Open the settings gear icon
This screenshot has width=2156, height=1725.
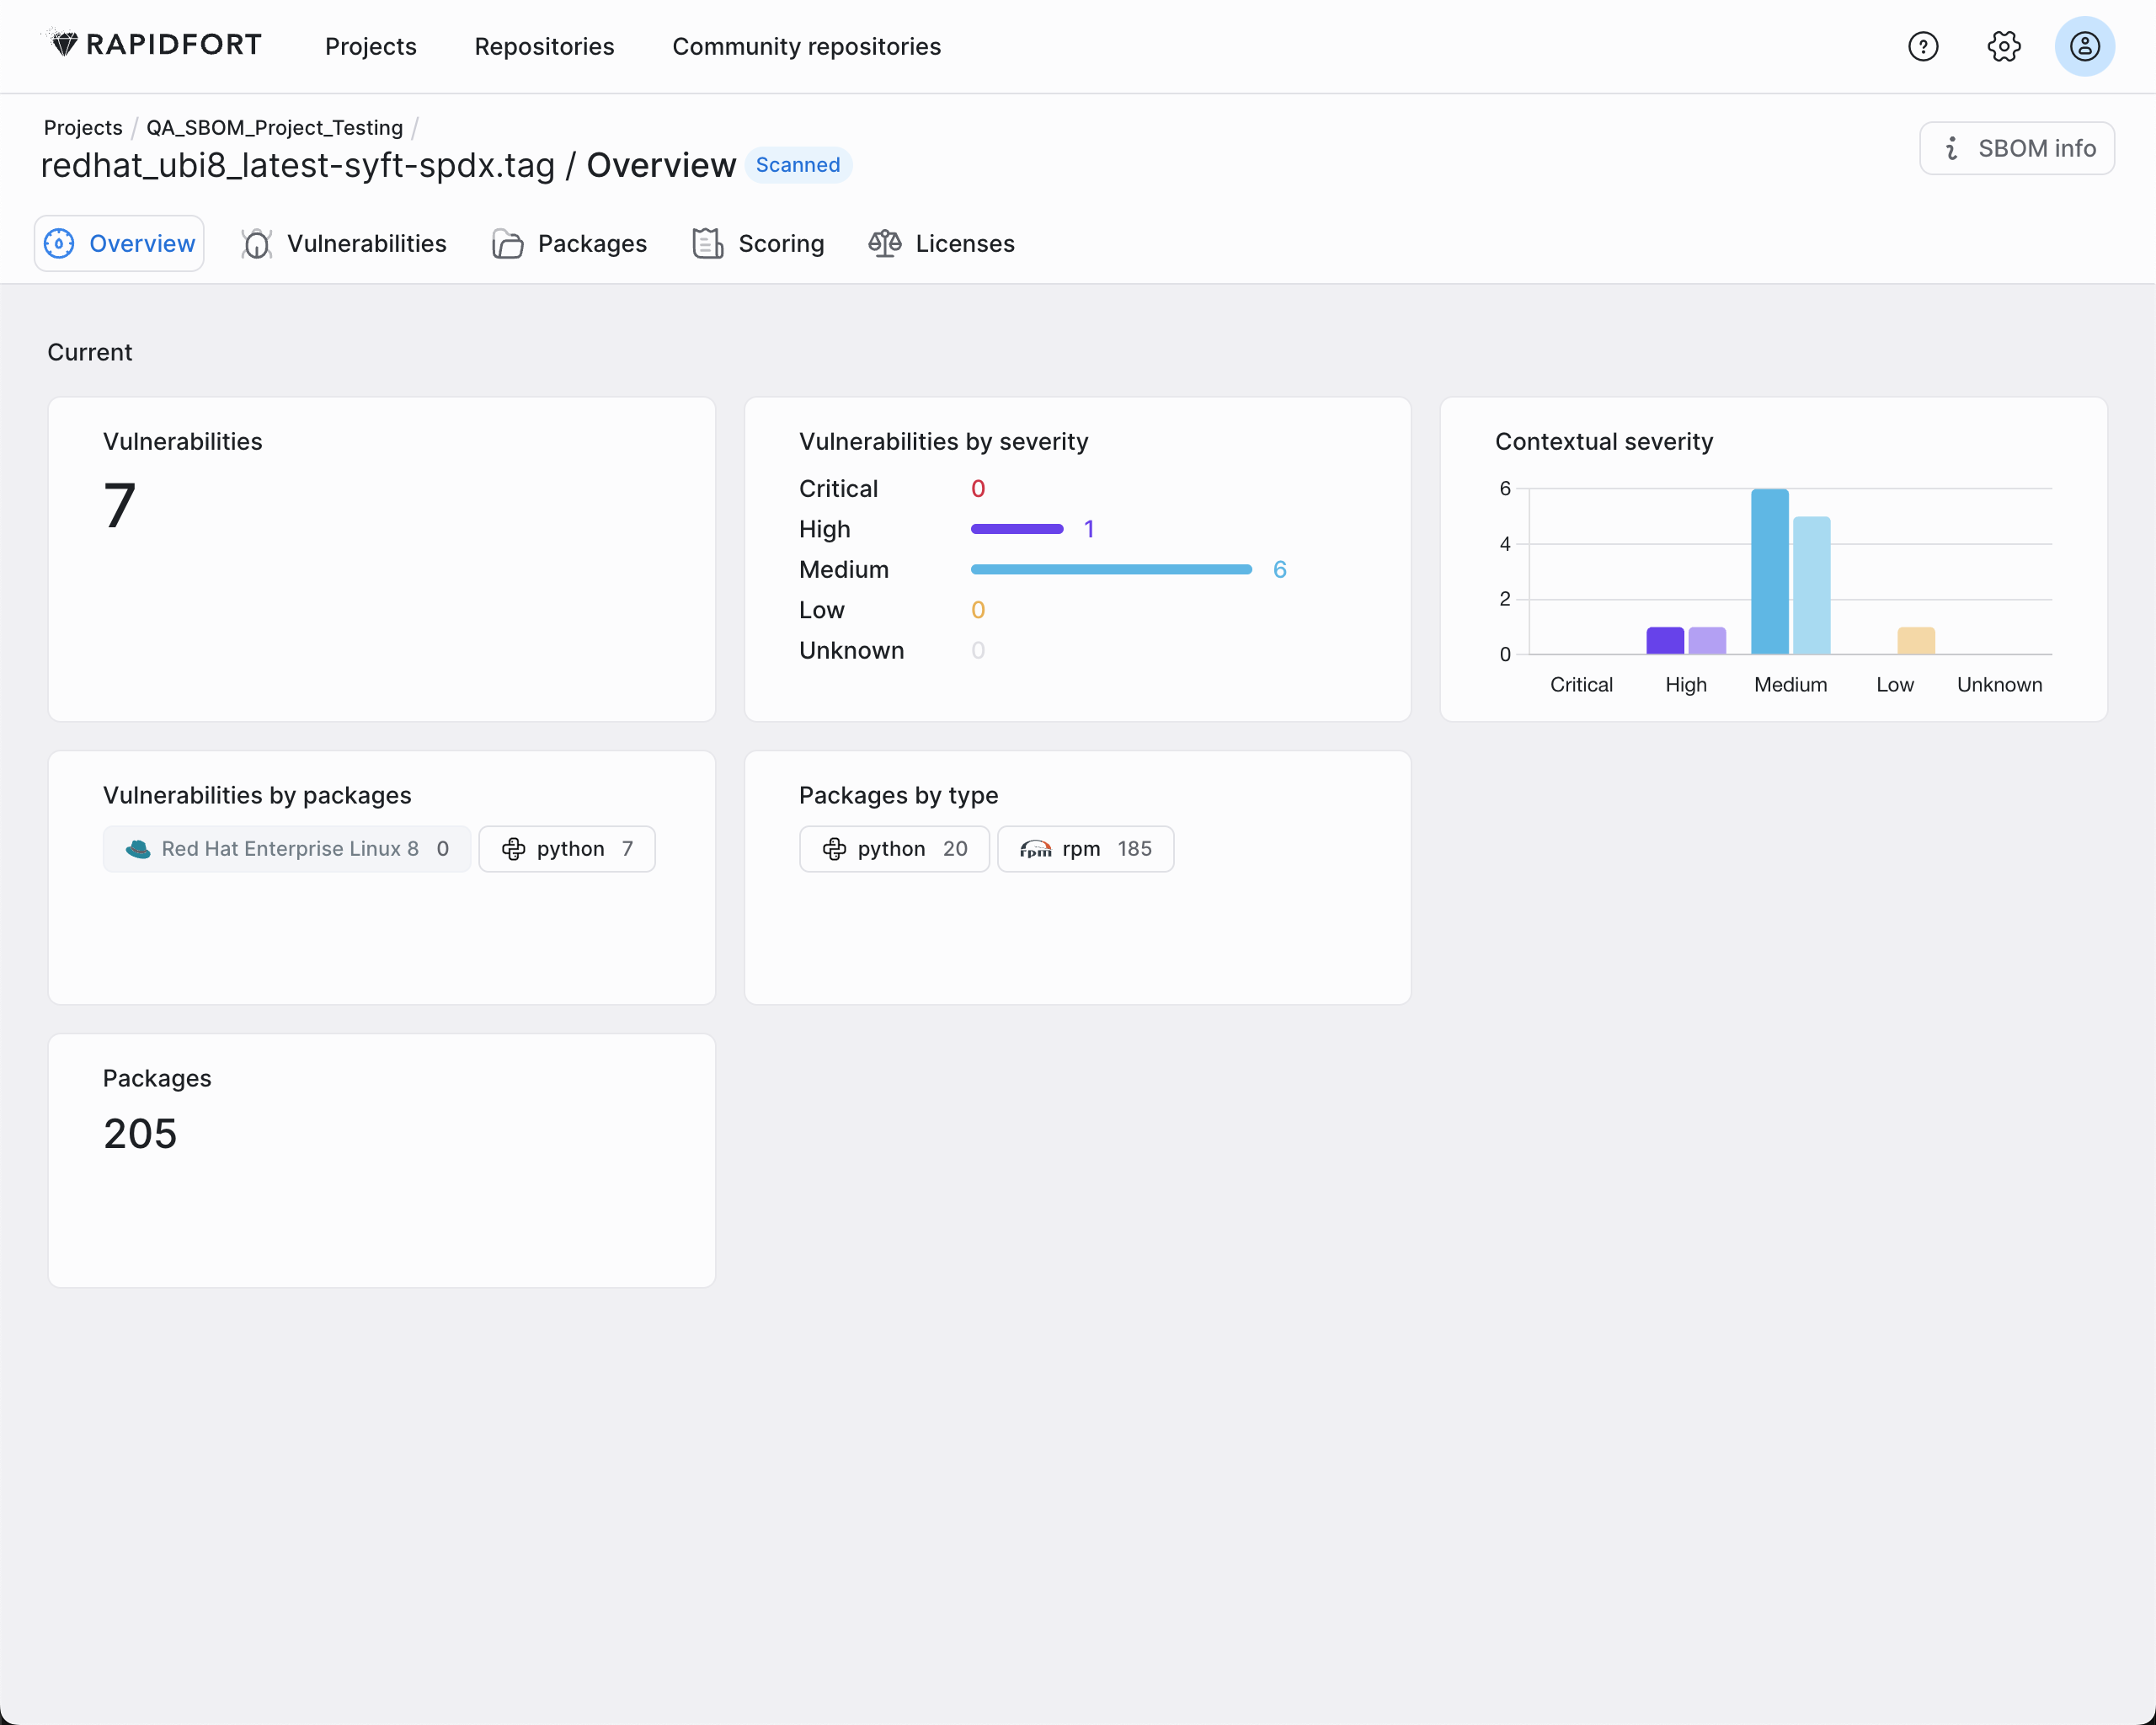(x=2003, y=46)
